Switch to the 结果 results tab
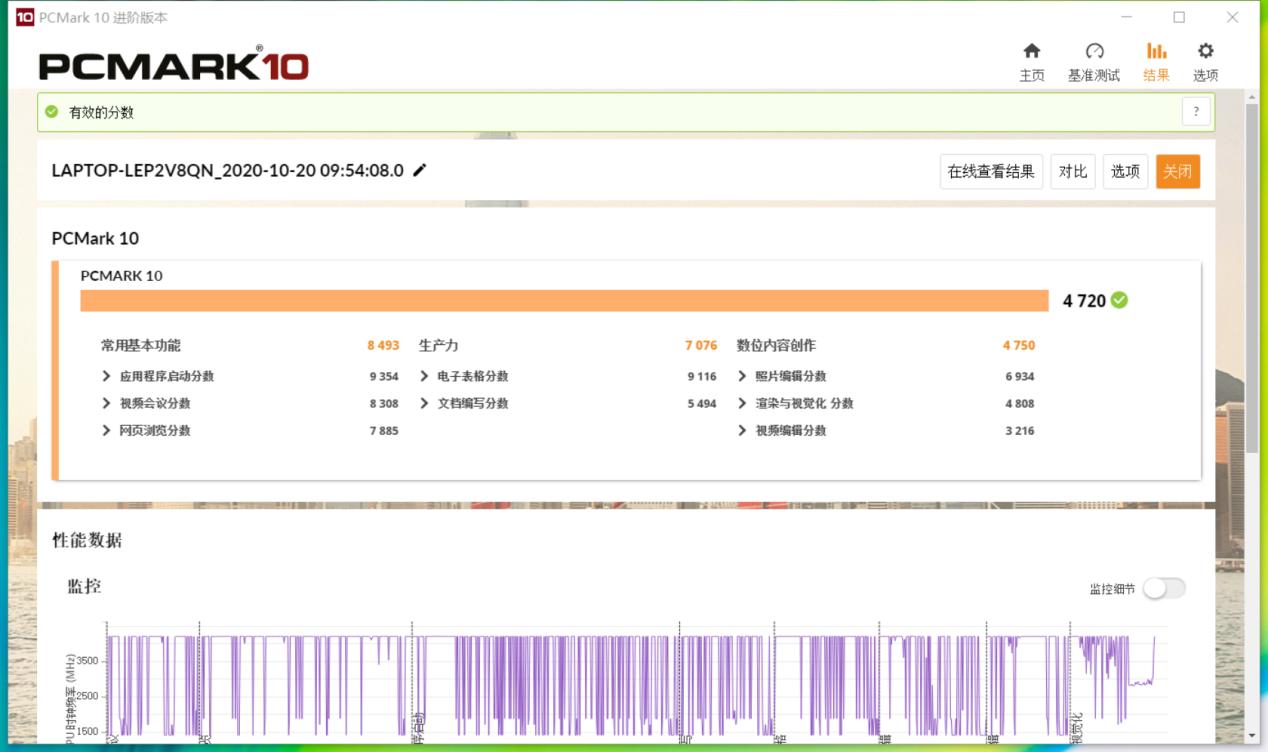The width and height of the screenshot is (1268, 752). [x=1156, y=62]
